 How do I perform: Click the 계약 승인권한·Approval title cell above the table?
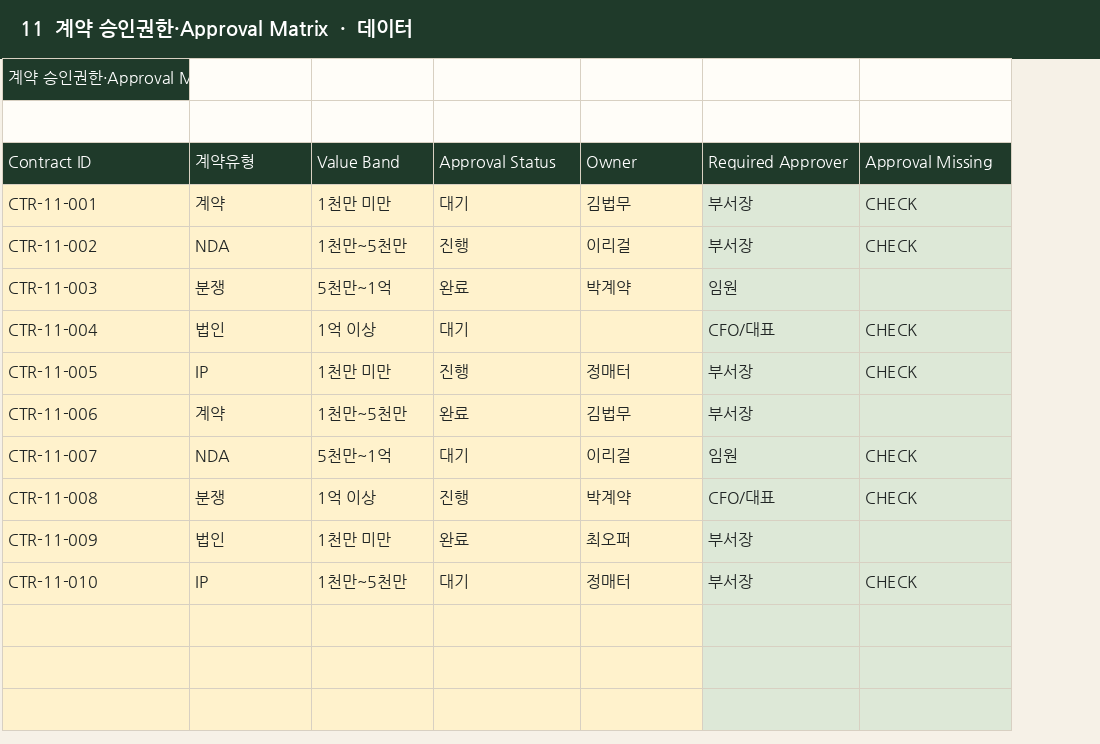(96, 79)
